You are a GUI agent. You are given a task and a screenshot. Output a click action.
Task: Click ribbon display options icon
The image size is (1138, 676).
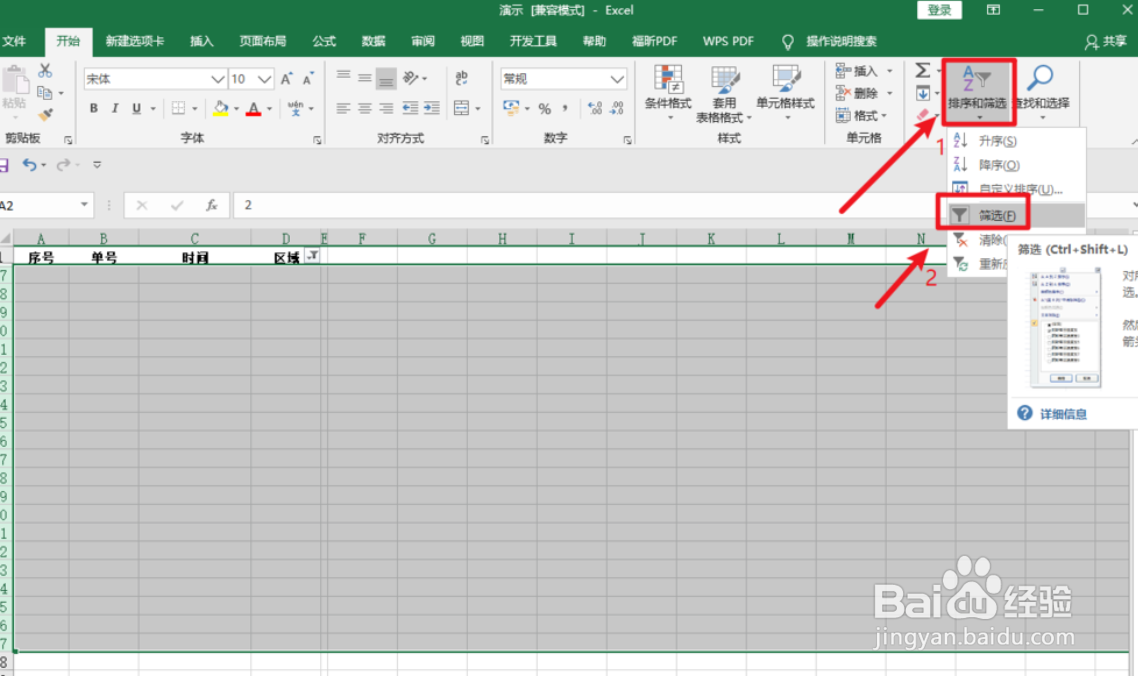(x=993, y=10)
